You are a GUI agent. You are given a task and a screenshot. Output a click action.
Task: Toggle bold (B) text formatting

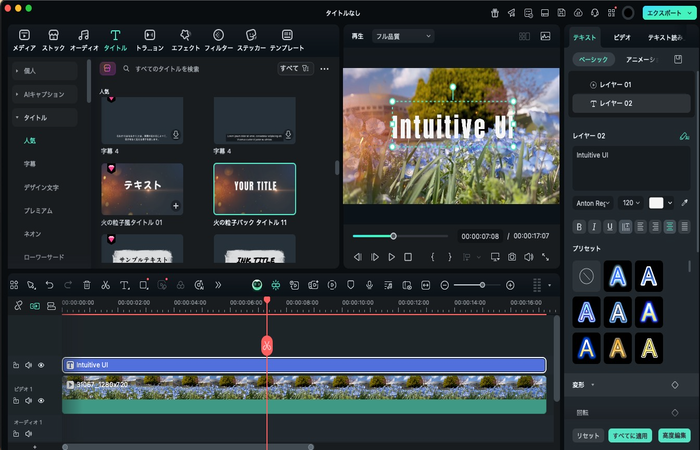(581, 226)
